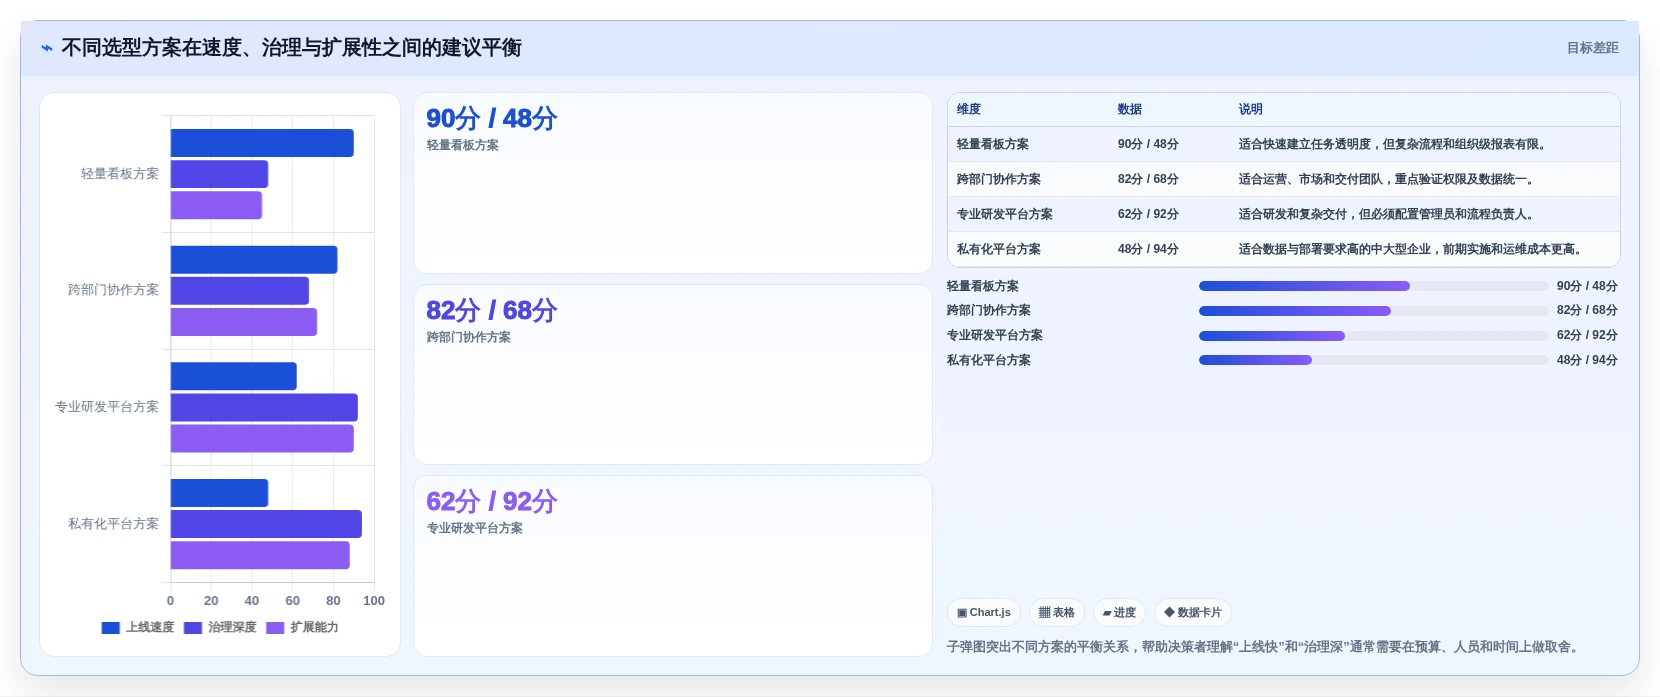The image size is (1660, 697).
Task: Click the Chart.js tag chip
Action: pos(984,612)
